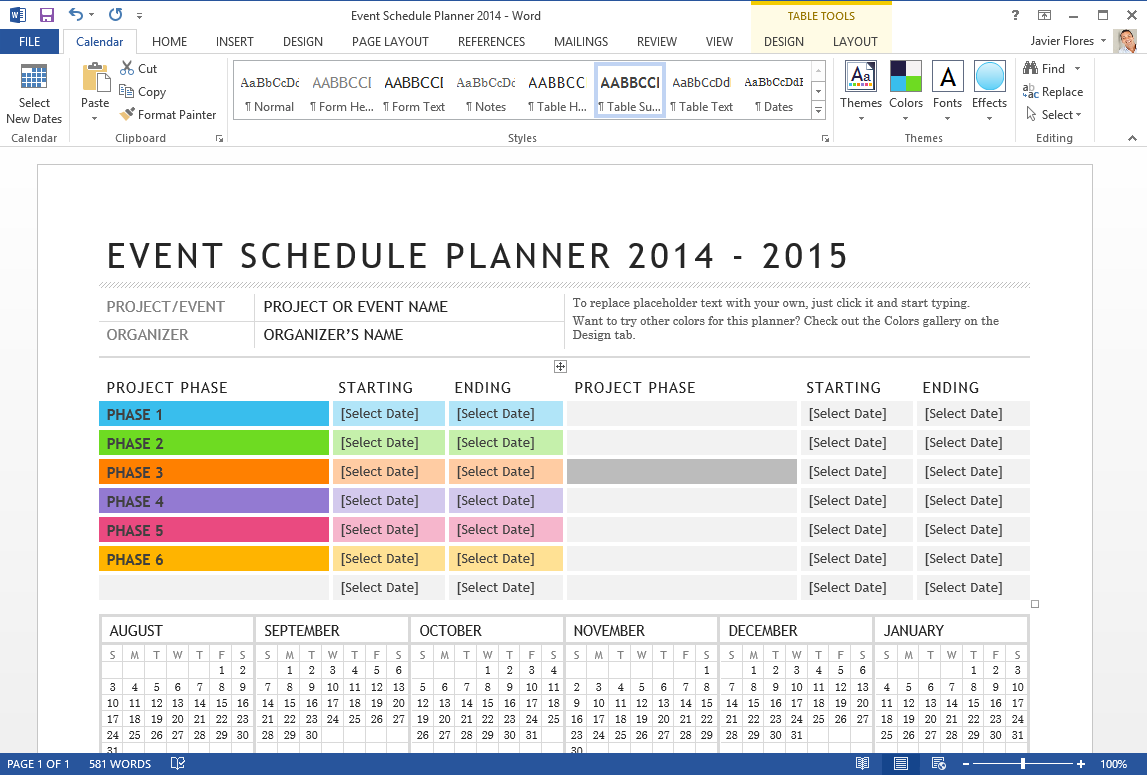Open the theme Effects gallery

pyautogui.click(x=989, y=91)
